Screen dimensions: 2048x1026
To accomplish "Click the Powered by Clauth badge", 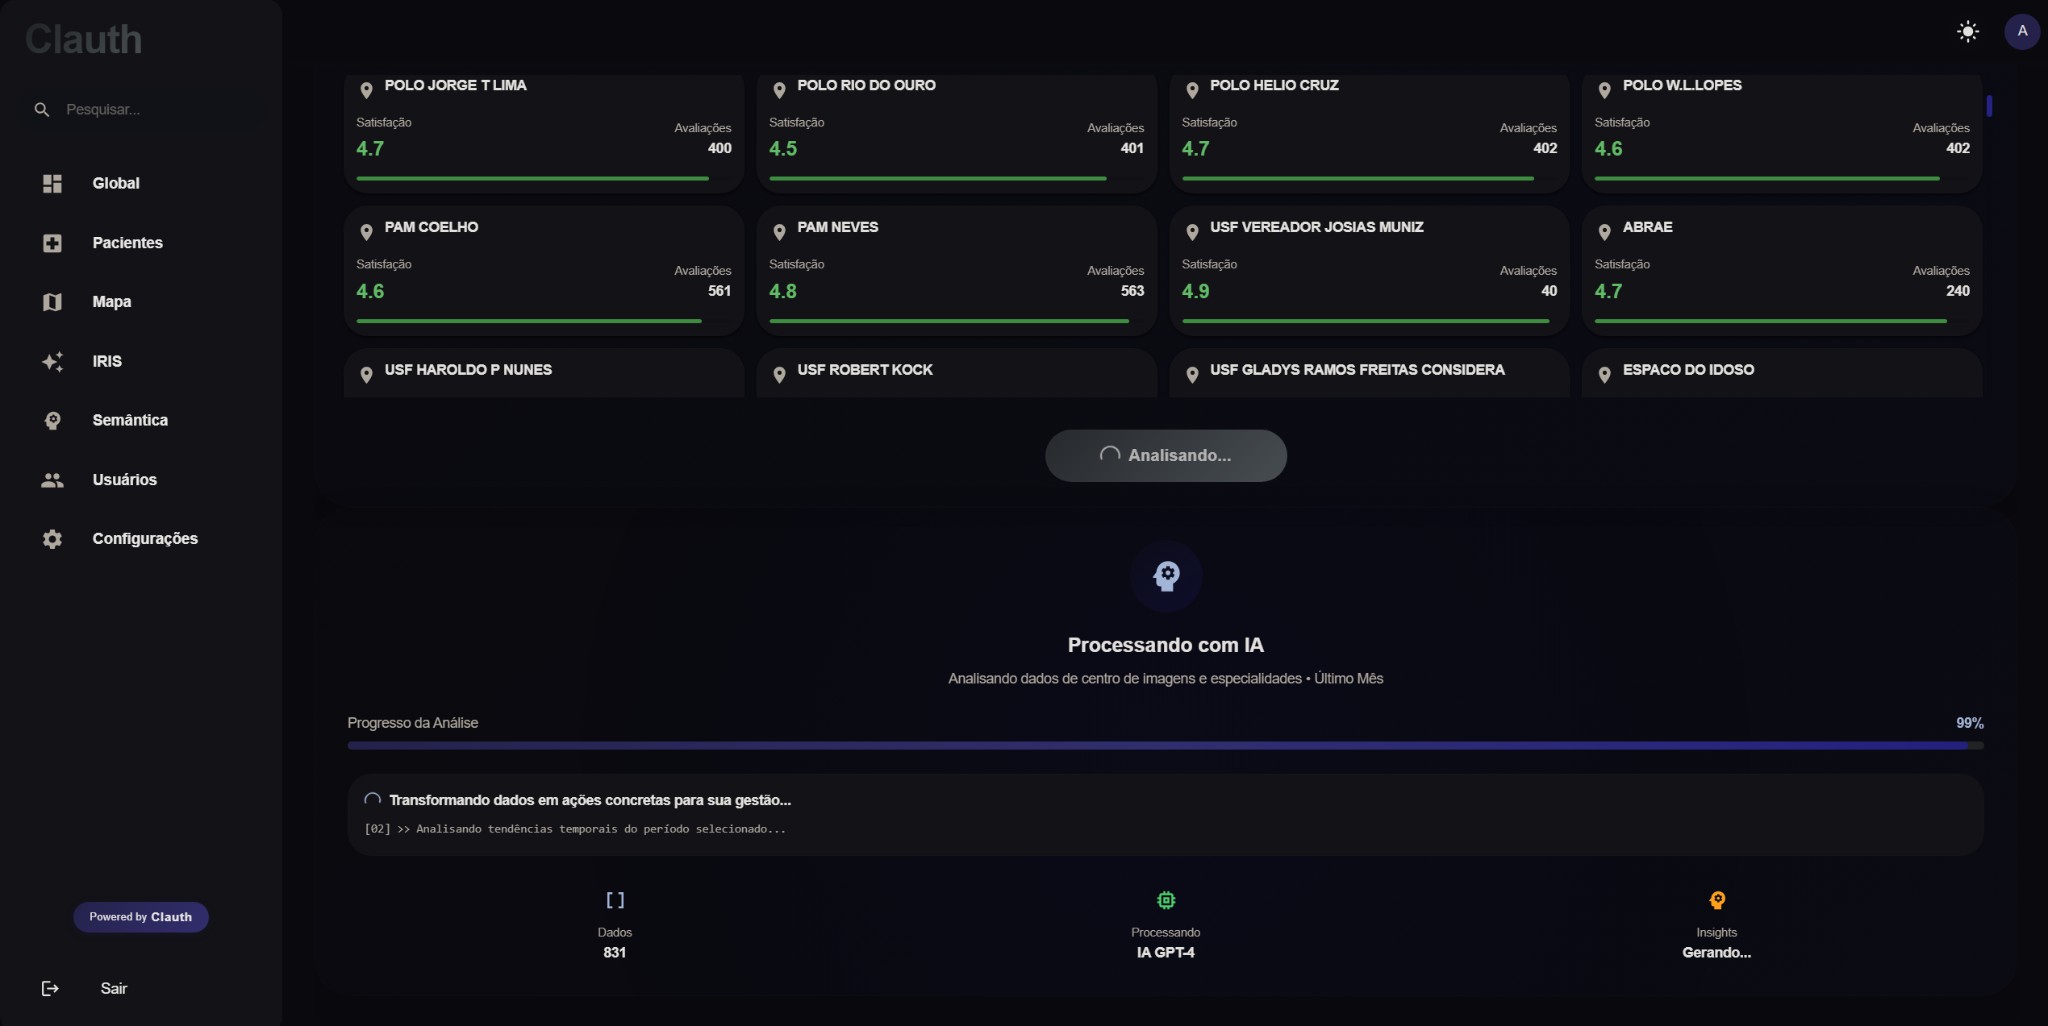I will pos(140,917).
